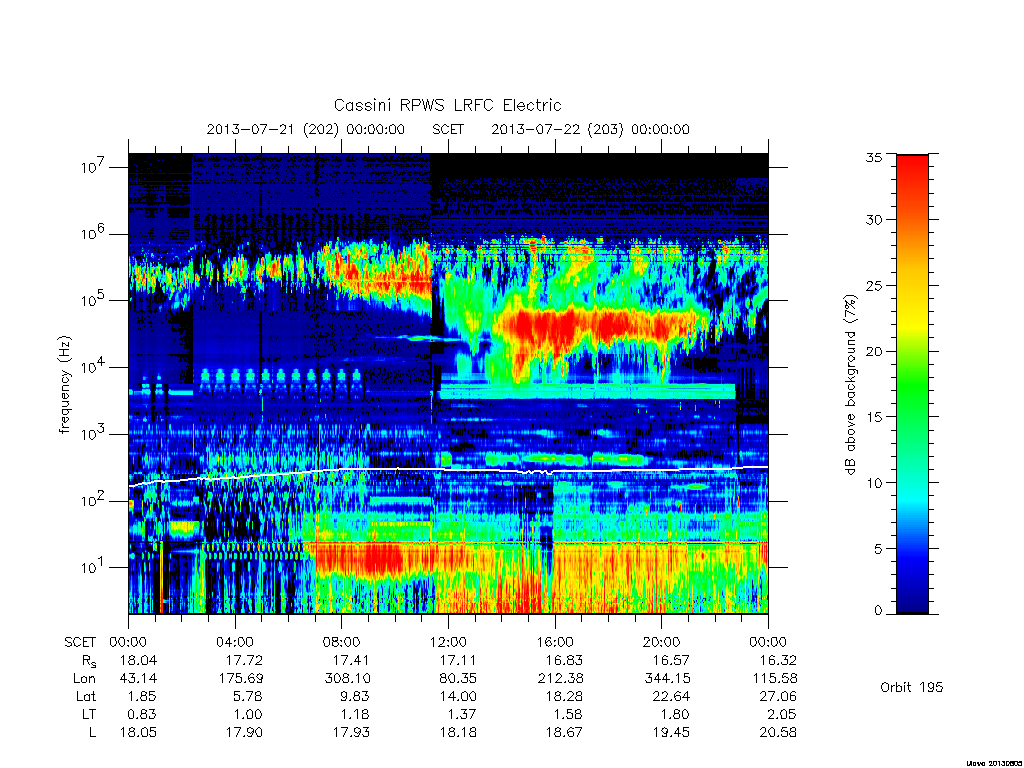The width and height of the screenshot is (1024, 768).
Task: Click the Rs row label
Action: pyautogui.click(x=89, y=661)
